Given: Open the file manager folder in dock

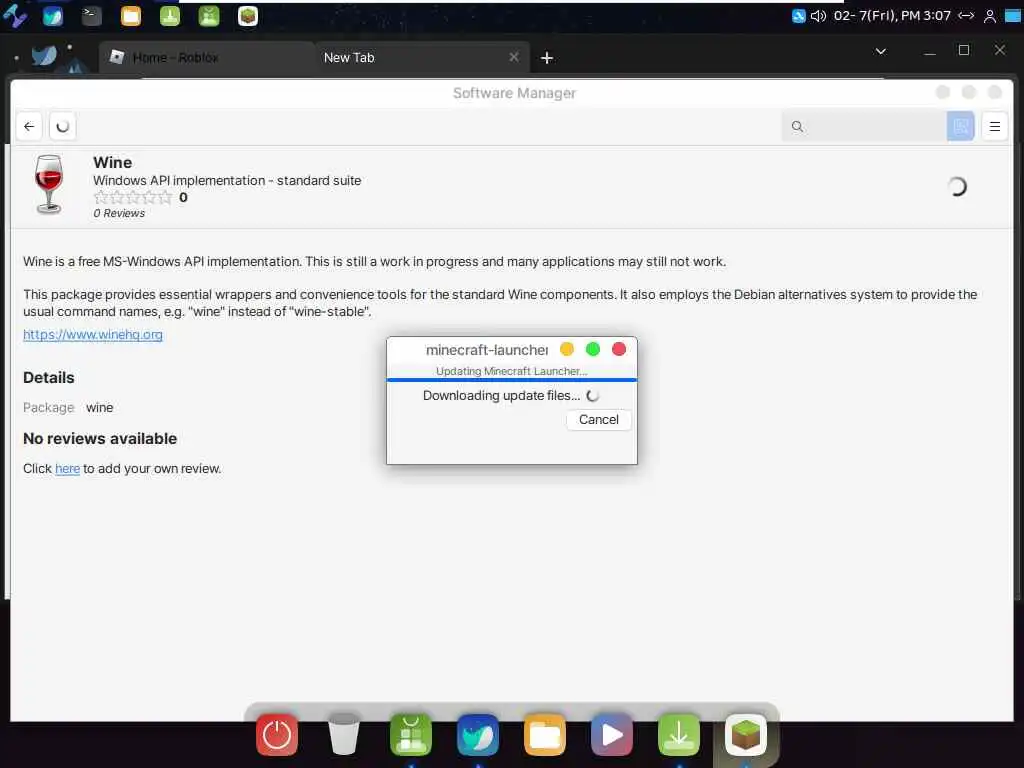Looking at the screenshot, I should pos(545,735).
